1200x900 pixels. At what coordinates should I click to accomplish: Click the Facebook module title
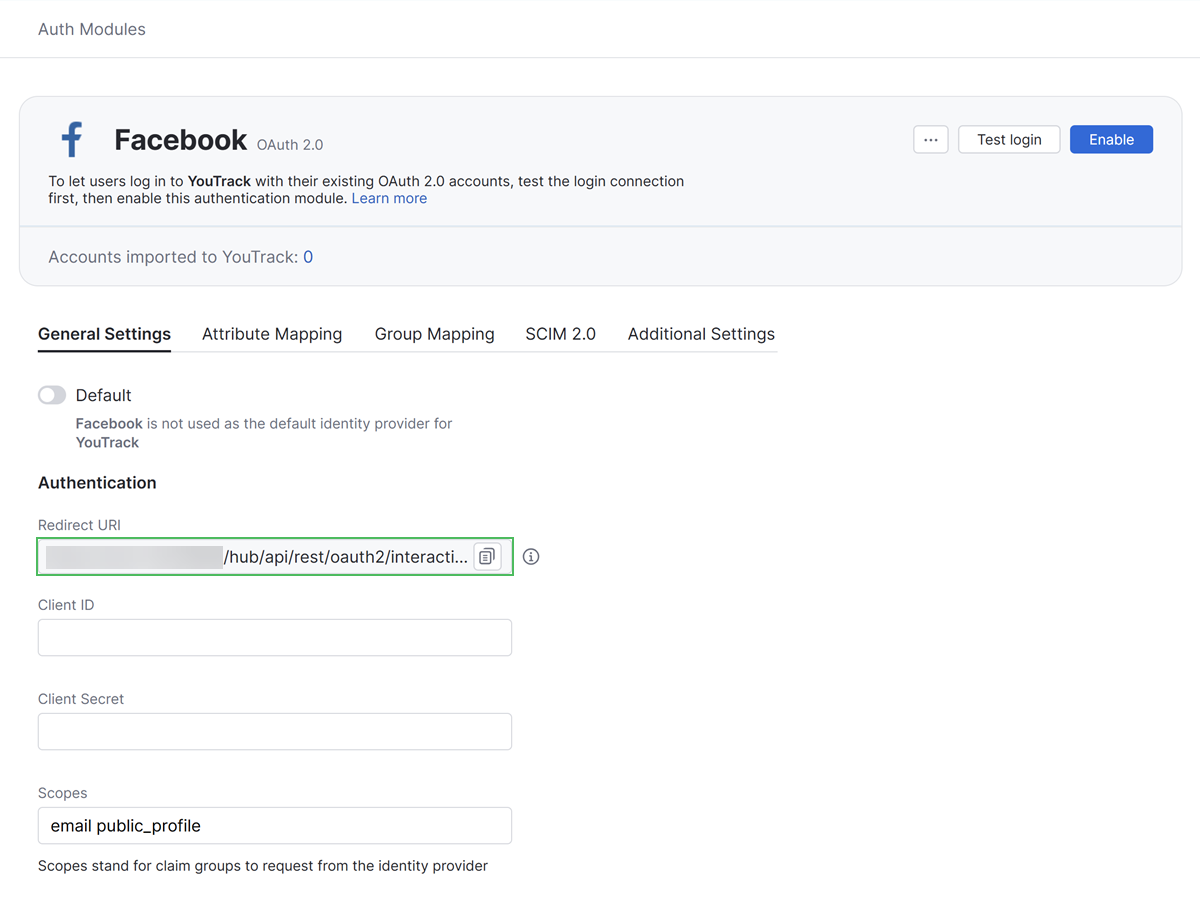click(180, 140)
